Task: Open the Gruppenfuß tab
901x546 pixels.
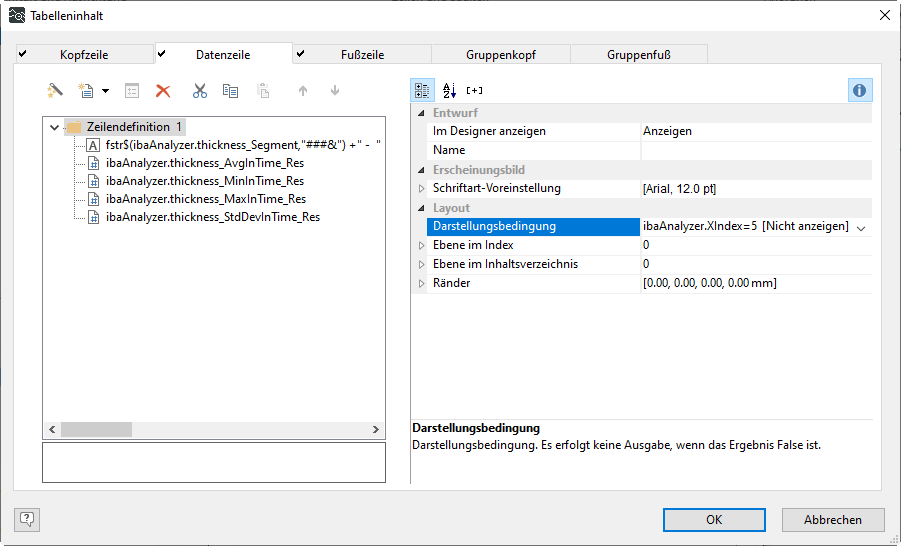Action: (x=638, y=55)
